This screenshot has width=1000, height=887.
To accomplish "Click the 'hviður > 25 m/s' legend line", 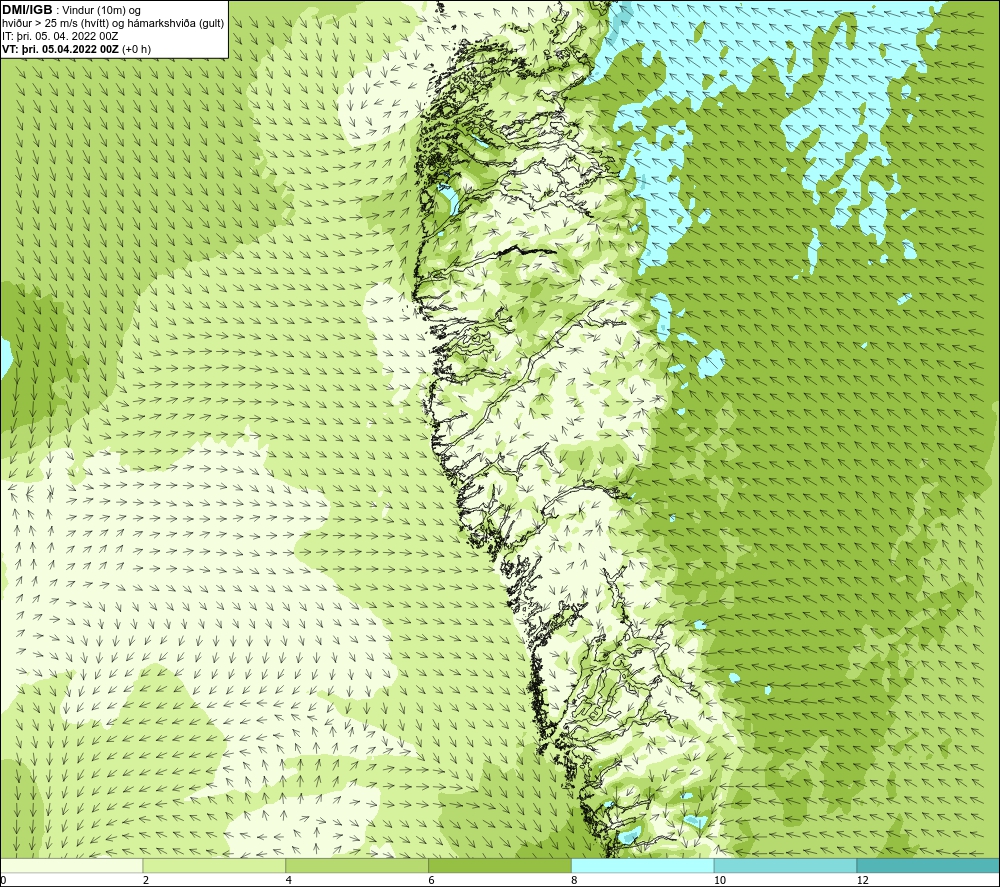I will coord(113,23).
